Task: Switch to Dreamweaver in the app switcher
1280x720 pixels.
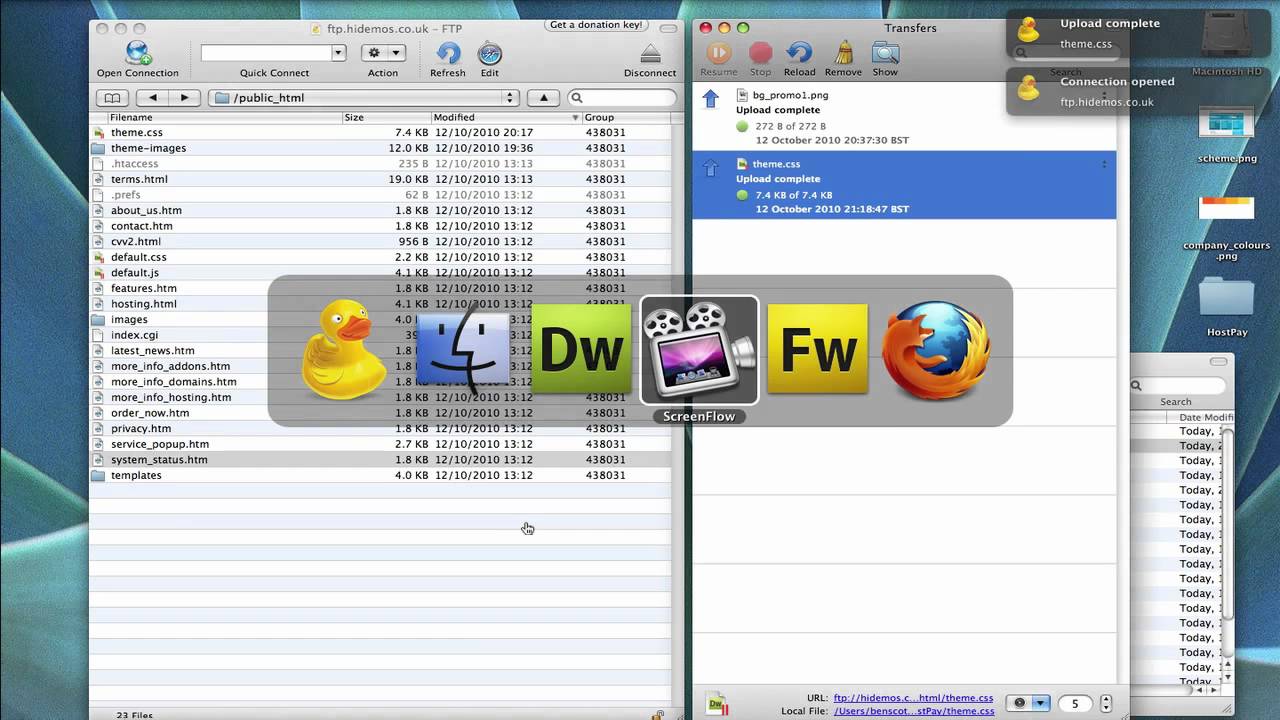Action: pos(581,351)
